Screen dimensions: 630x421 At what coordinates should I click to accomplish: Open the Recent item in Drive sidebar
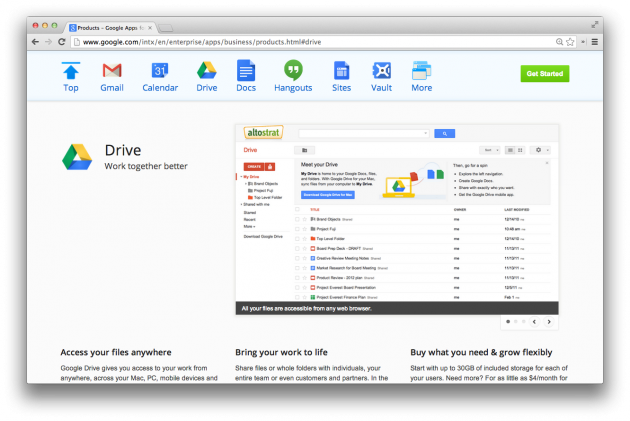pos(250,220)
